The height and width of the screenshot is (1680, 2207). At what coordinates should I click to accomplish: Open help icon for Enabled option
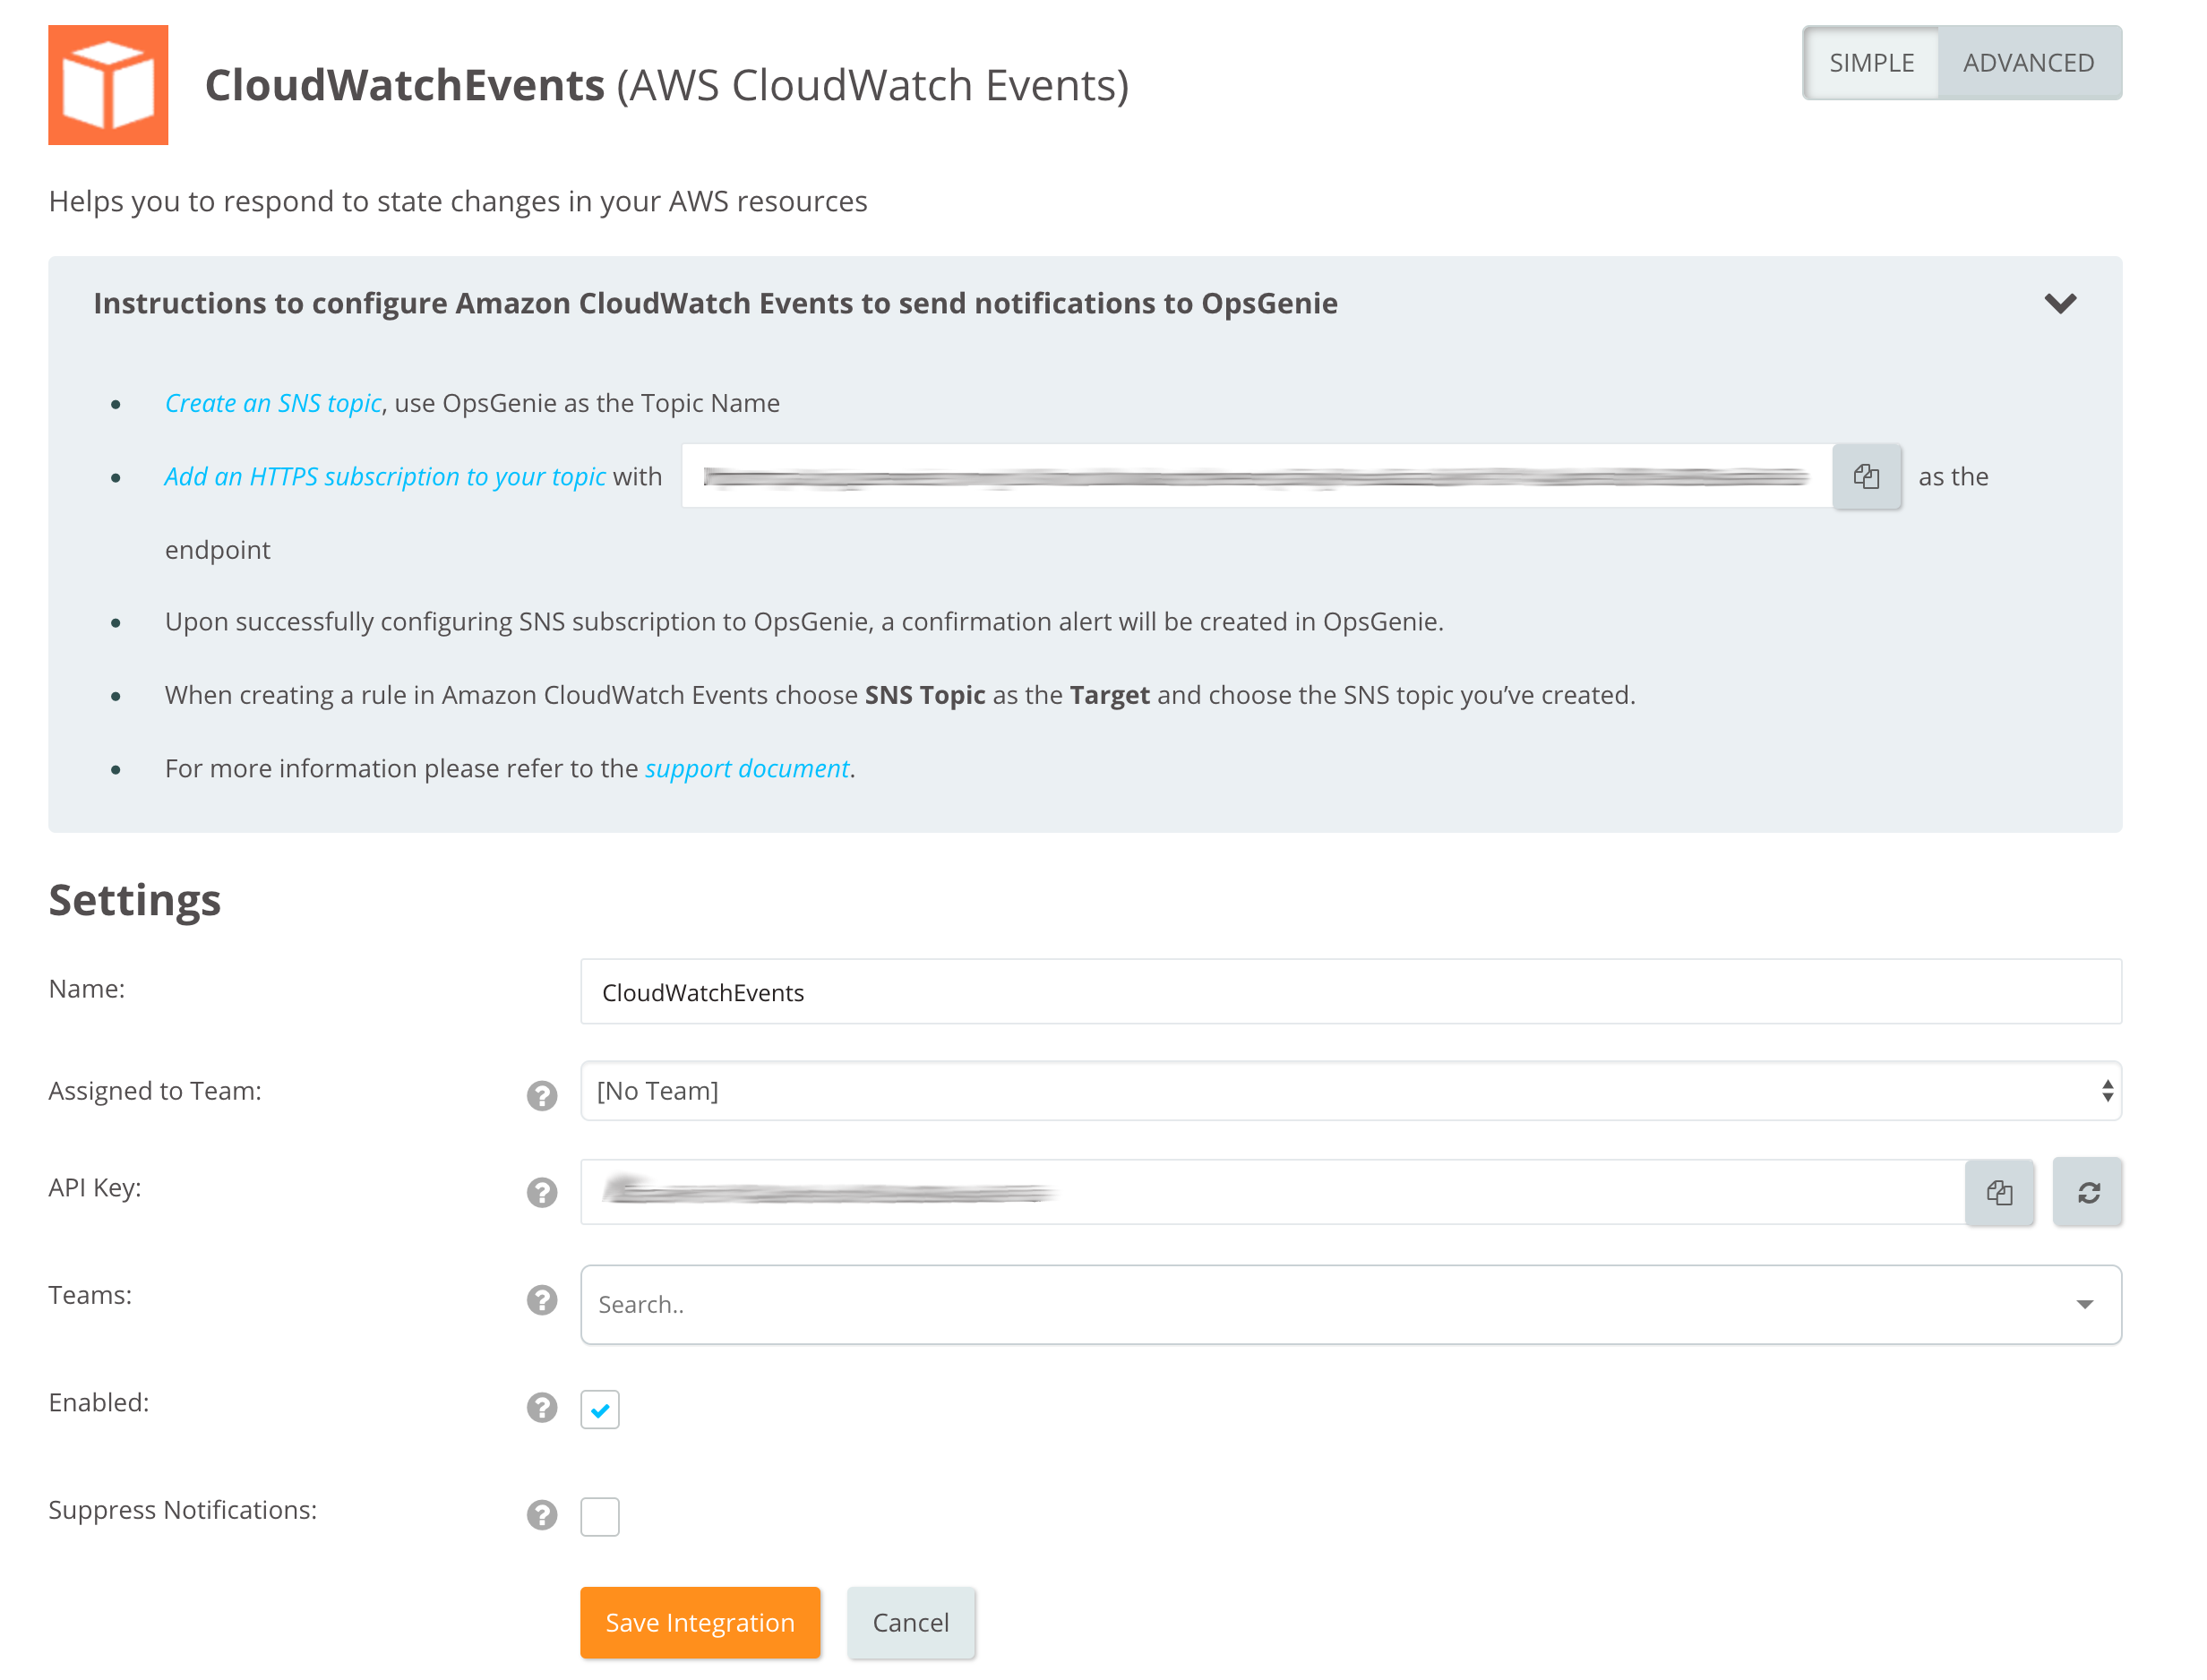pyautogui.click(x=542, y=1407)
